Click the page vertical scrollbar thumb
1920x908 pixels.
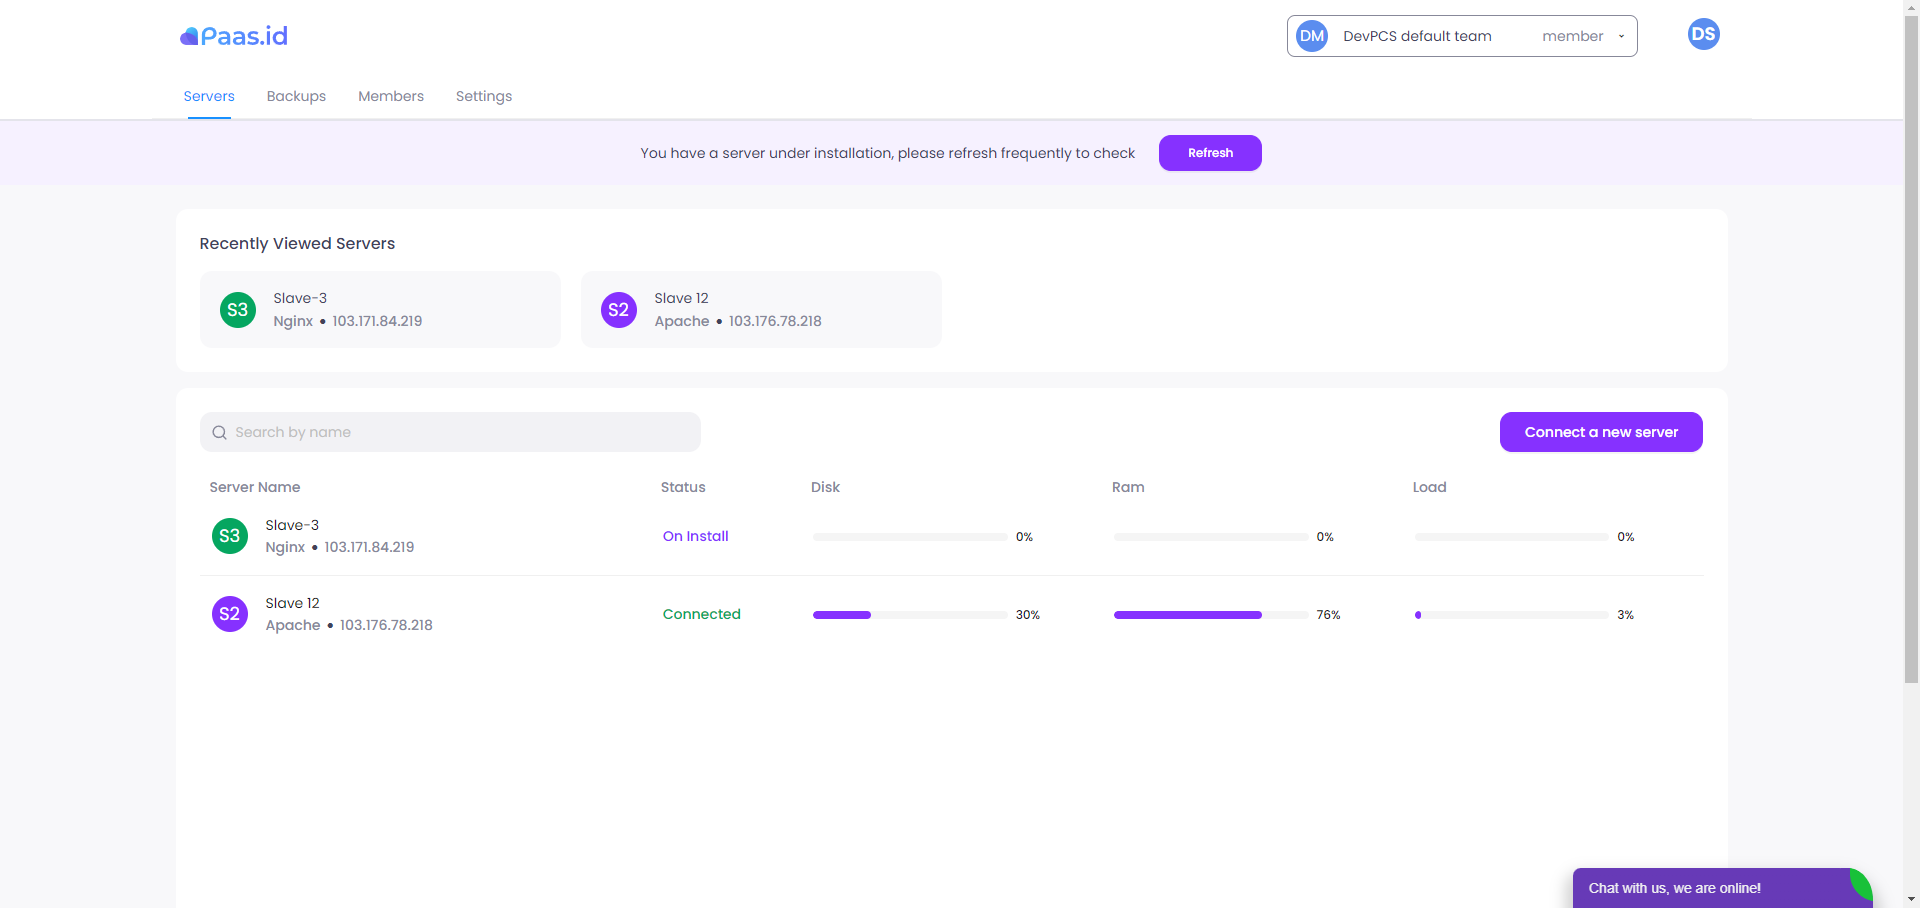click(x=1912, y=350)
